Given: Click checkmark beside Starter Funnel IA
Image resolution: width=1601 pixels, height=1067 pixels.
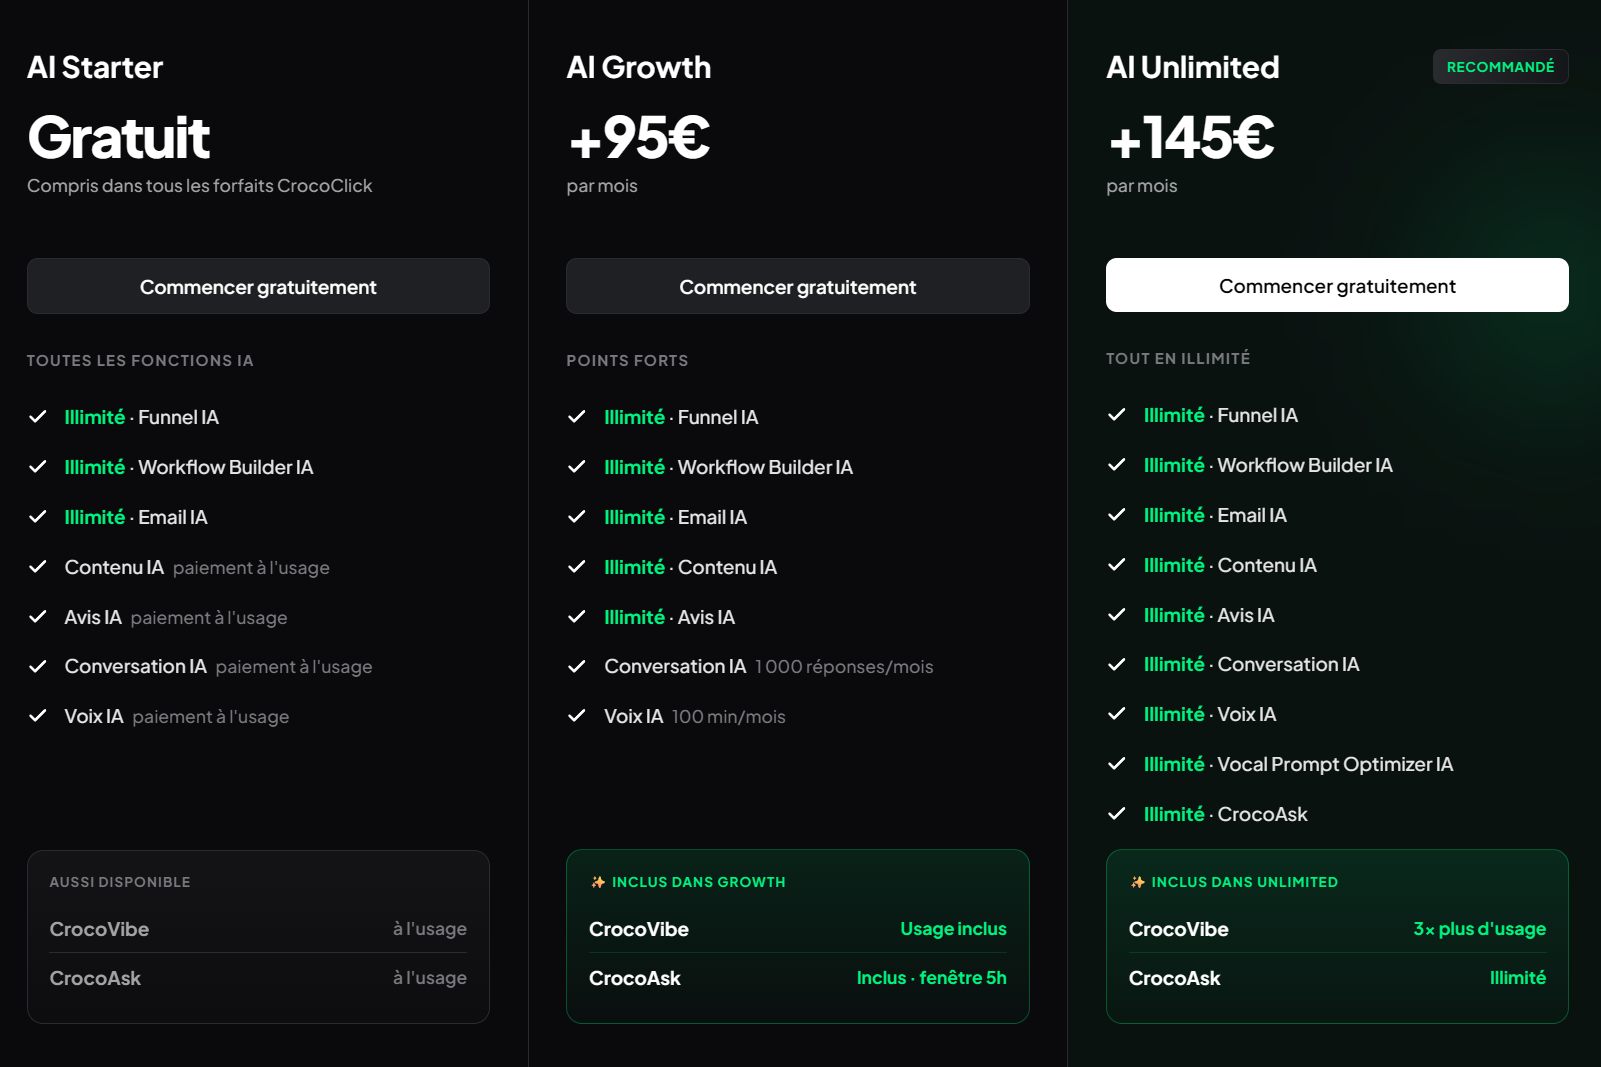Looking at the screenshot, I should [38, 417].
